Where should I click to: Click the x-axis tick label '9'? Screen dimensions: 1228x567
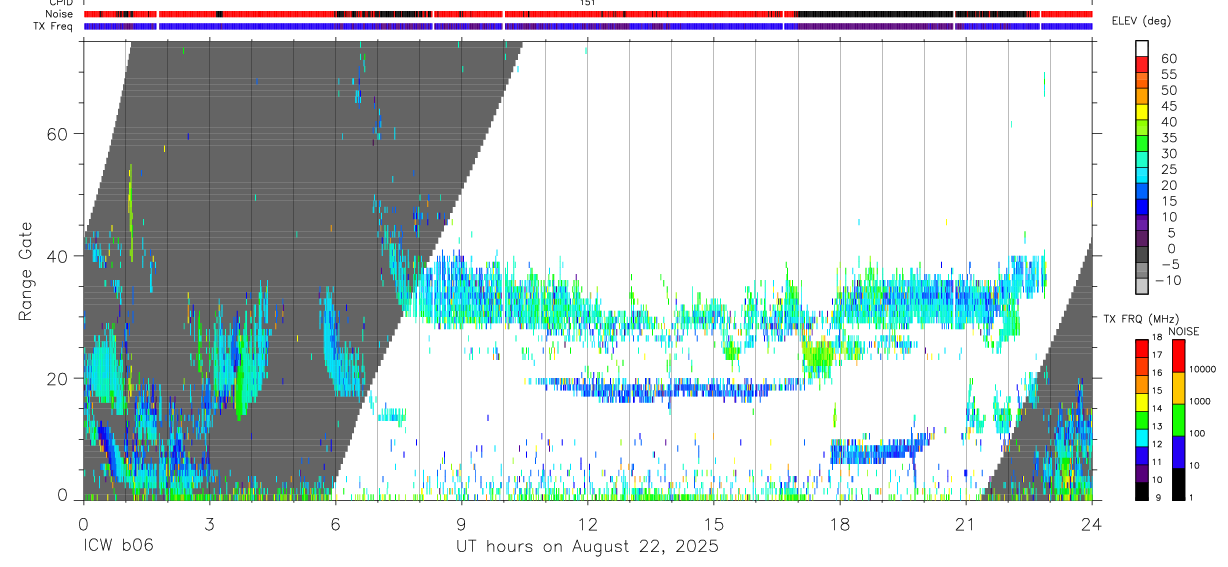click(x=461, y=523)
